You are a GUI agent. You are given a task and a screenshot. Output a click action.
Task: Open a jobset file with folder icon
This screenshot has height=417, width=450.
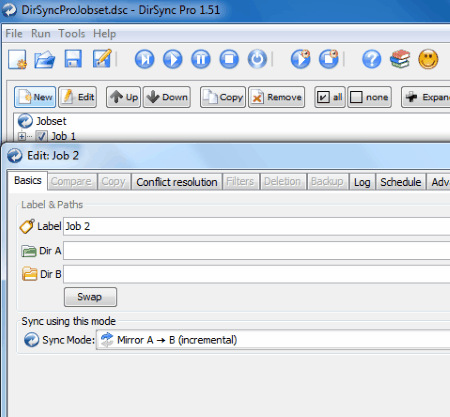point(45,59)
